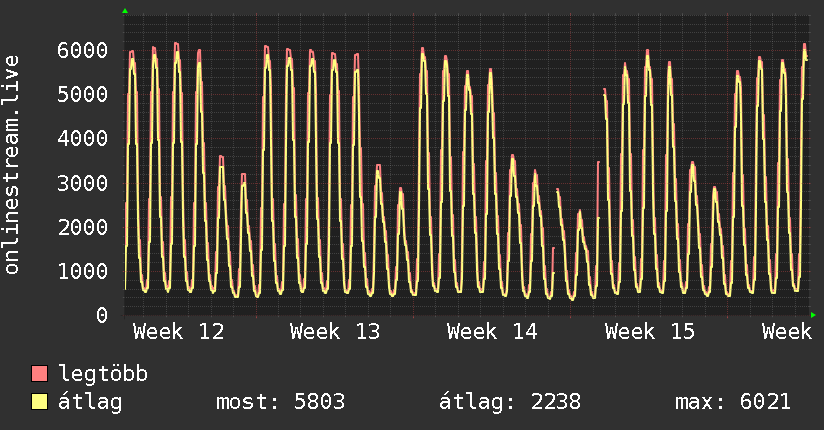
Task: Click the onlinestream.live vertical axis title
Action: tap(11, 165)
